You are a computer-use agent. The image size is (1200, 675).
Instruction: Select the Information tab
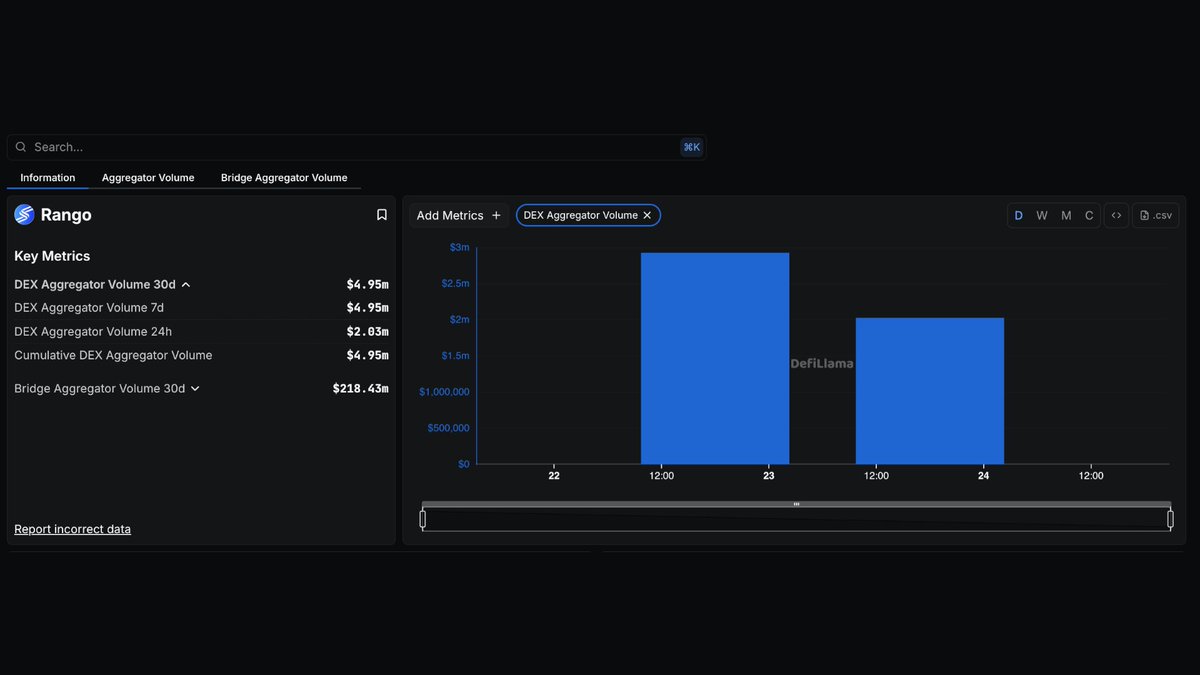48,178
